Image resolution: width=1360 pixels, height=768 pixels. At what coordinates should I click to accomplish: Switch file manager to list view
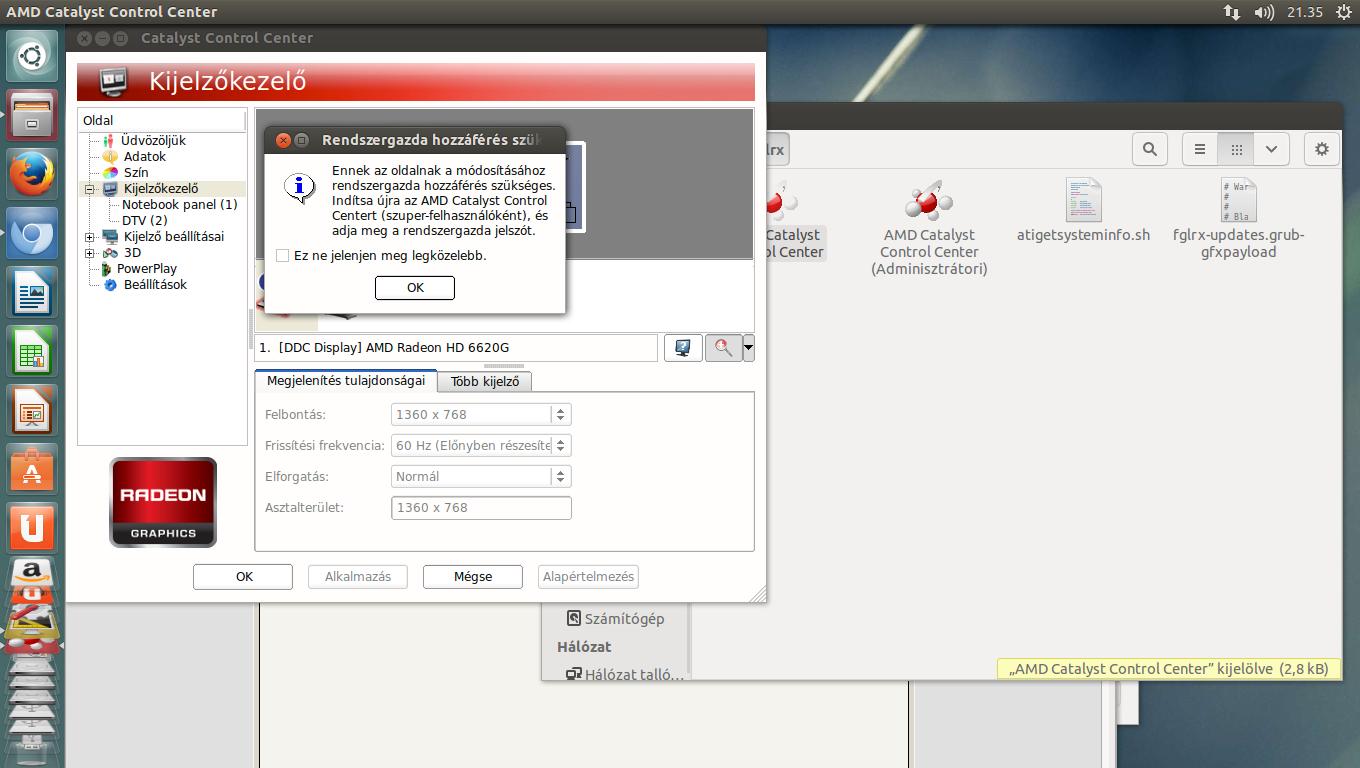[x=1200, y=149]
